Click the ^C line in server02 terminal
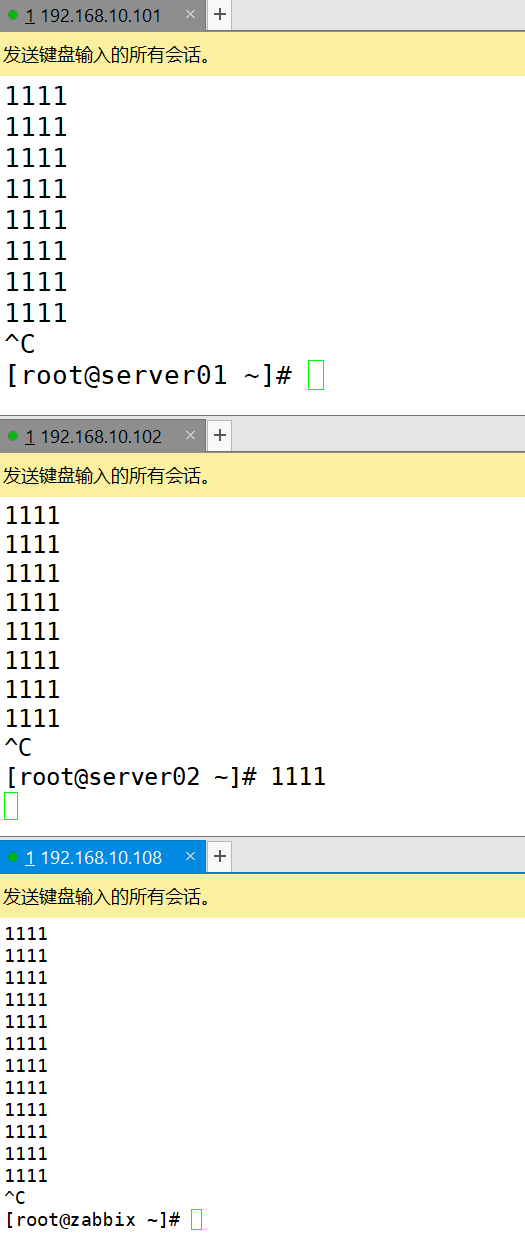The width and height of the screenshot is (525, 1245). (x=19, y=748)
